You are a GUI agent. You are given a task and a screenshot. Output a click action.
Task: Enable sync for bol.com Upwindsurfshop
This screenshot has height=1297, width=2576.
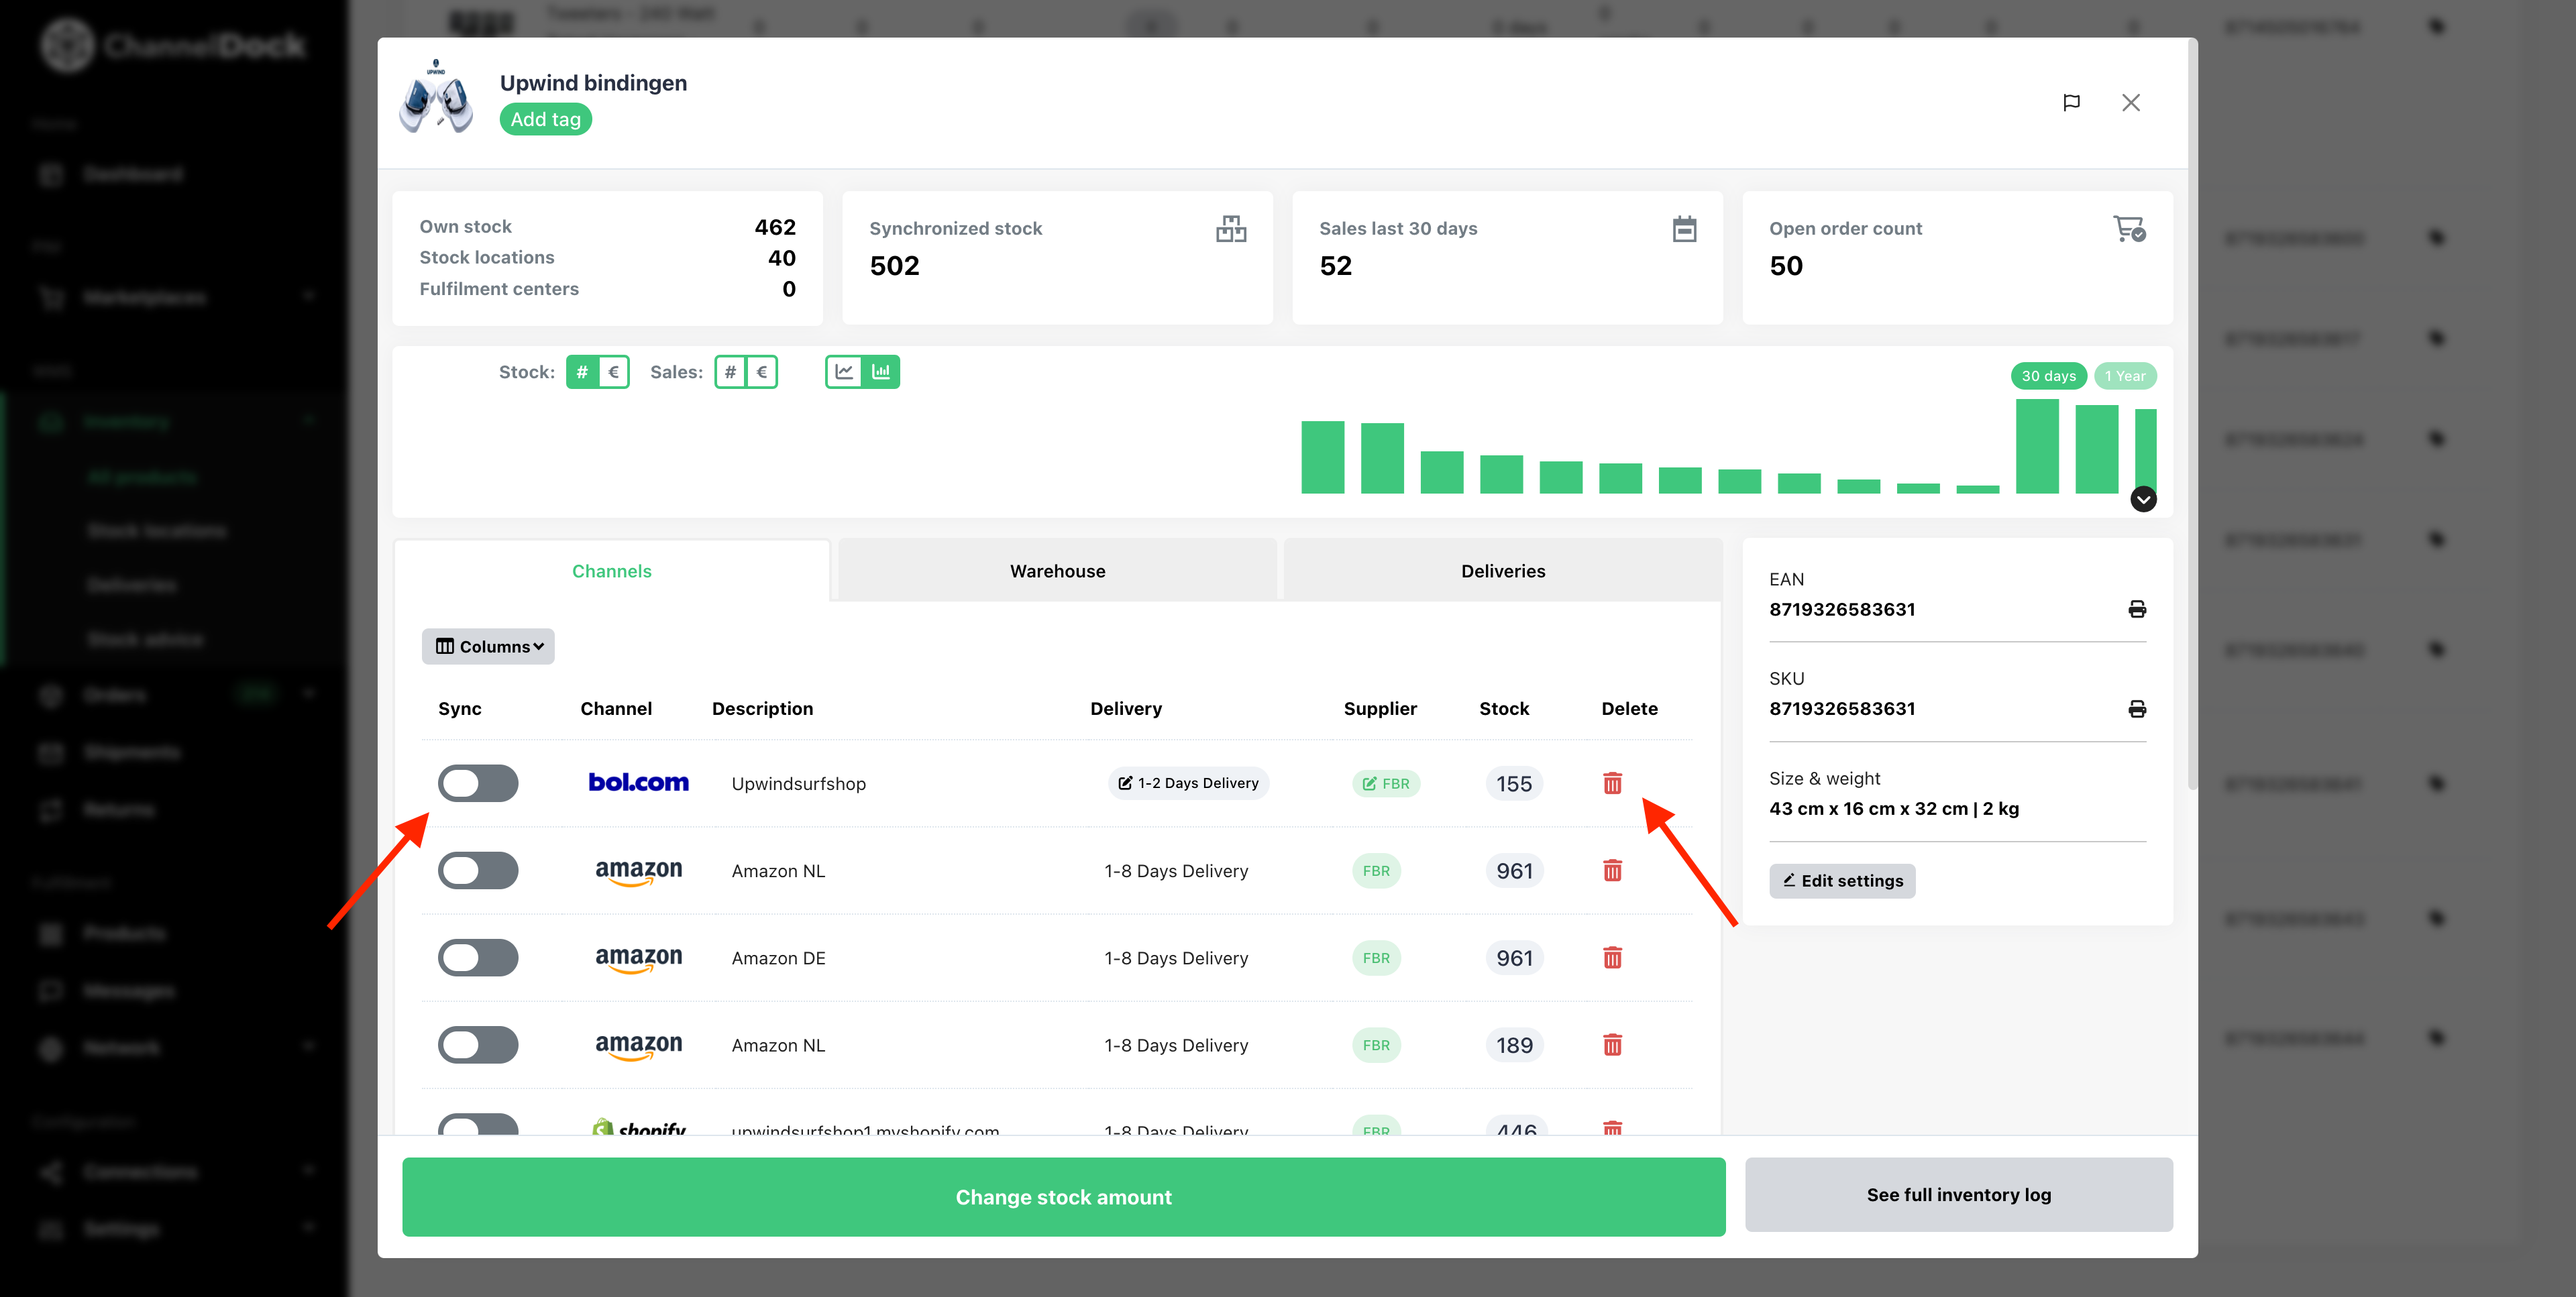pos(478,783)
